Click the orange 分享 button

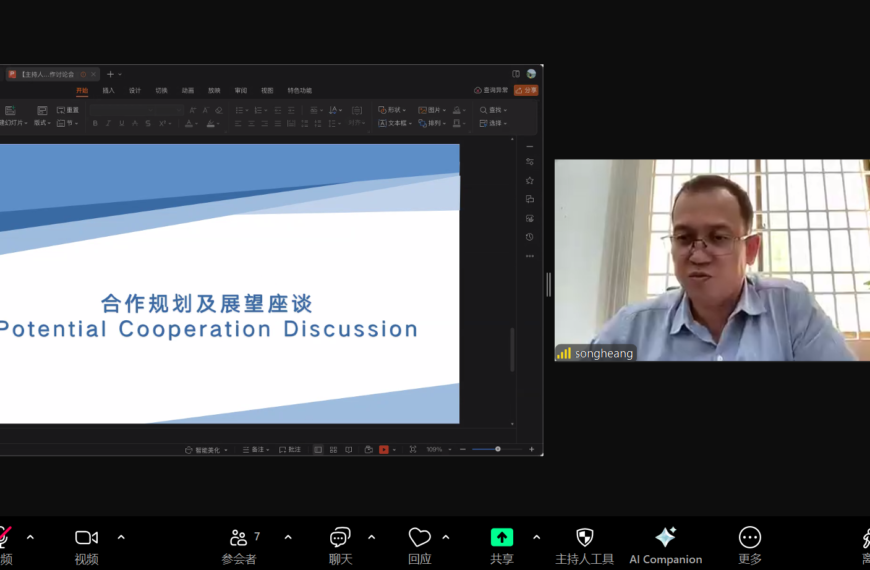[x=526, y=90]
